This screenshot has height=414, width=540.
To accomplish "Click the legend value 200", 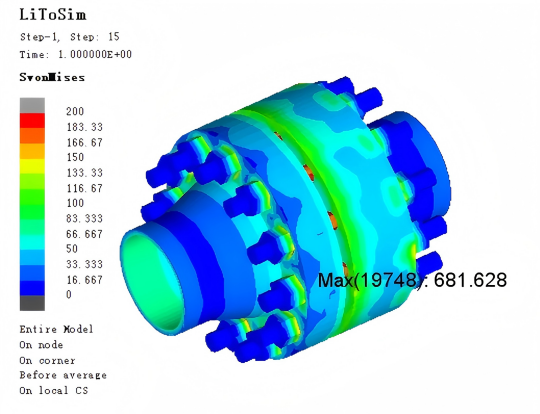I will pos(75,111).
